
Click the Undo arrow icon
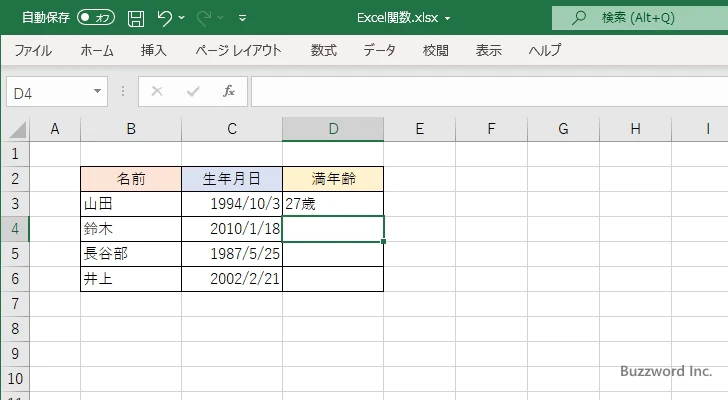tap(164, 18)
